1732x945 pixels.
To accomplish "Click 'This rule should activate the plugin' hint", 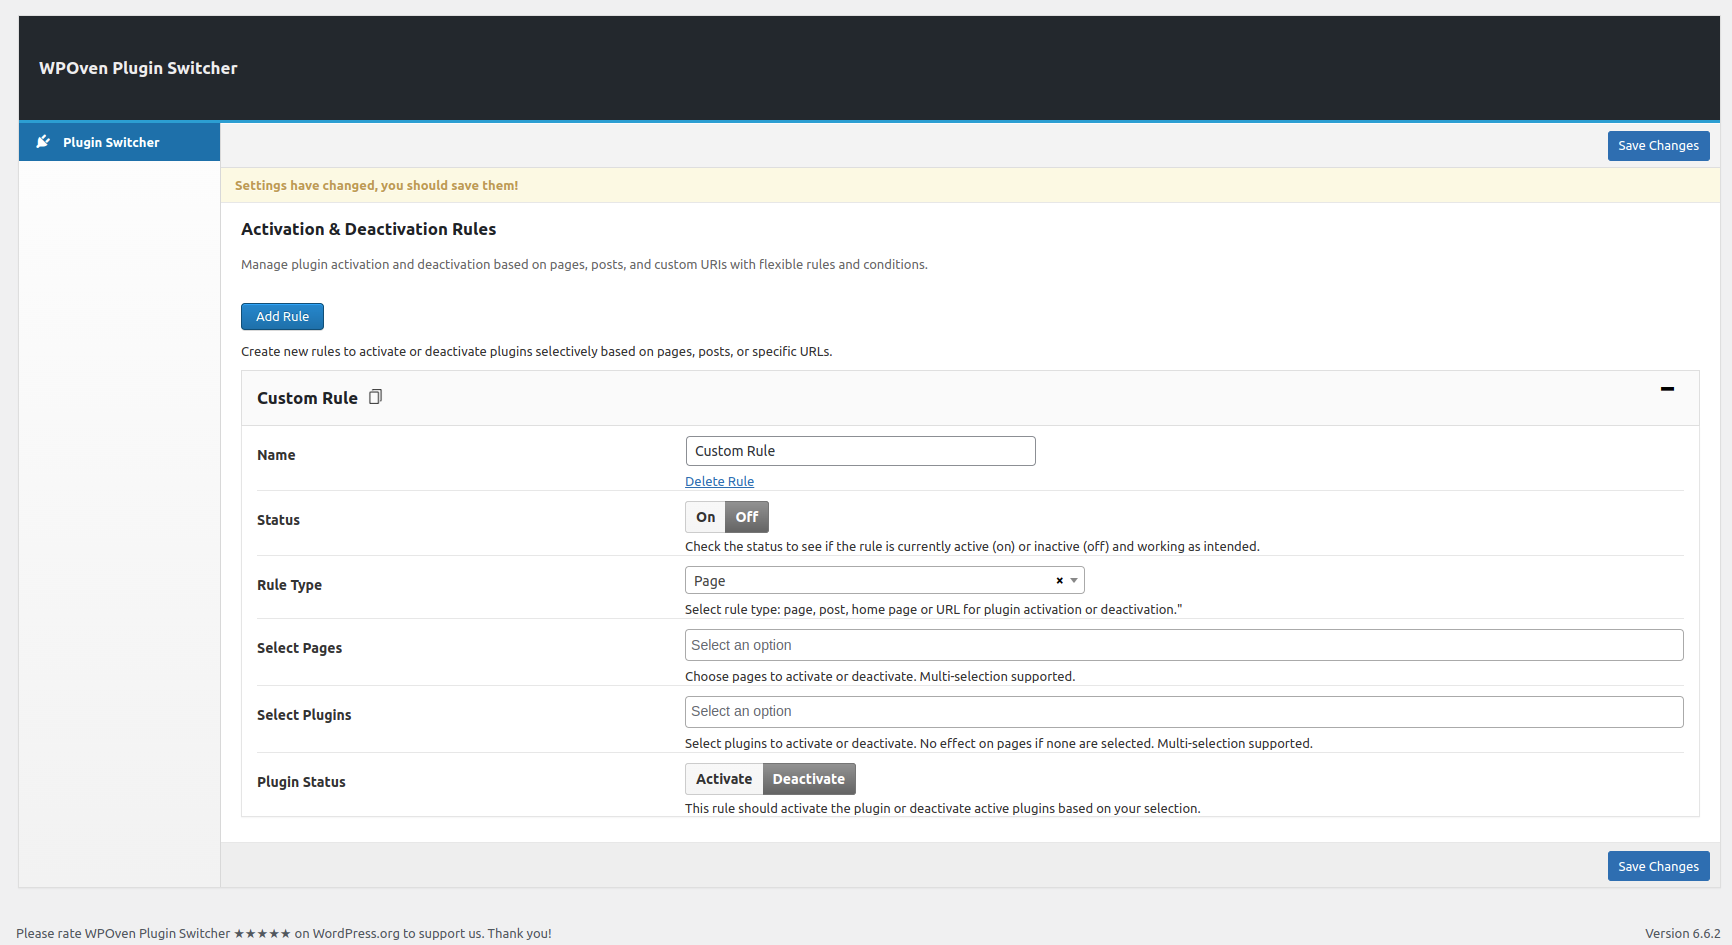I will (942, 809).
